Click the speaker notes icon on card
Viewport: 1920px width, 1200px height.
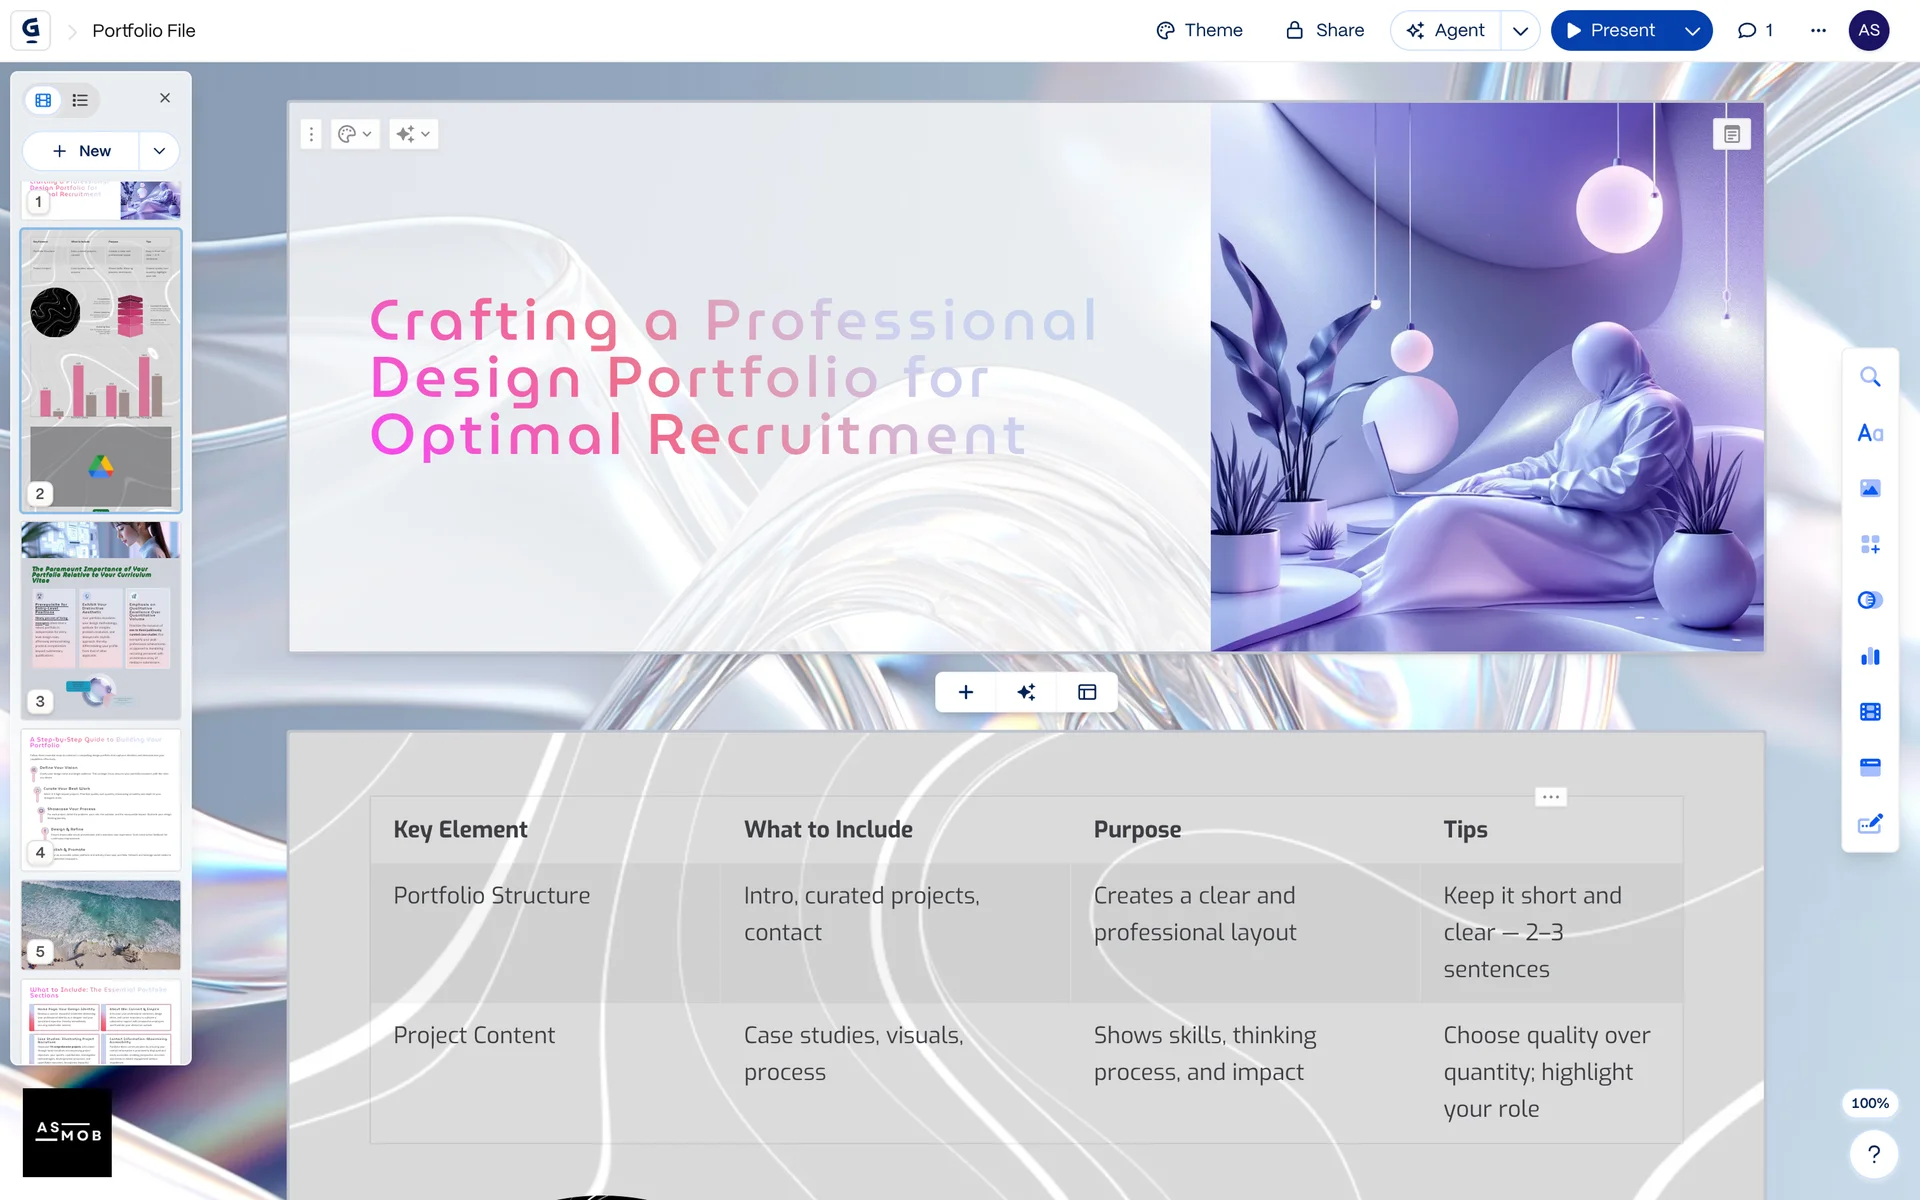click(x=1732, y=134)
